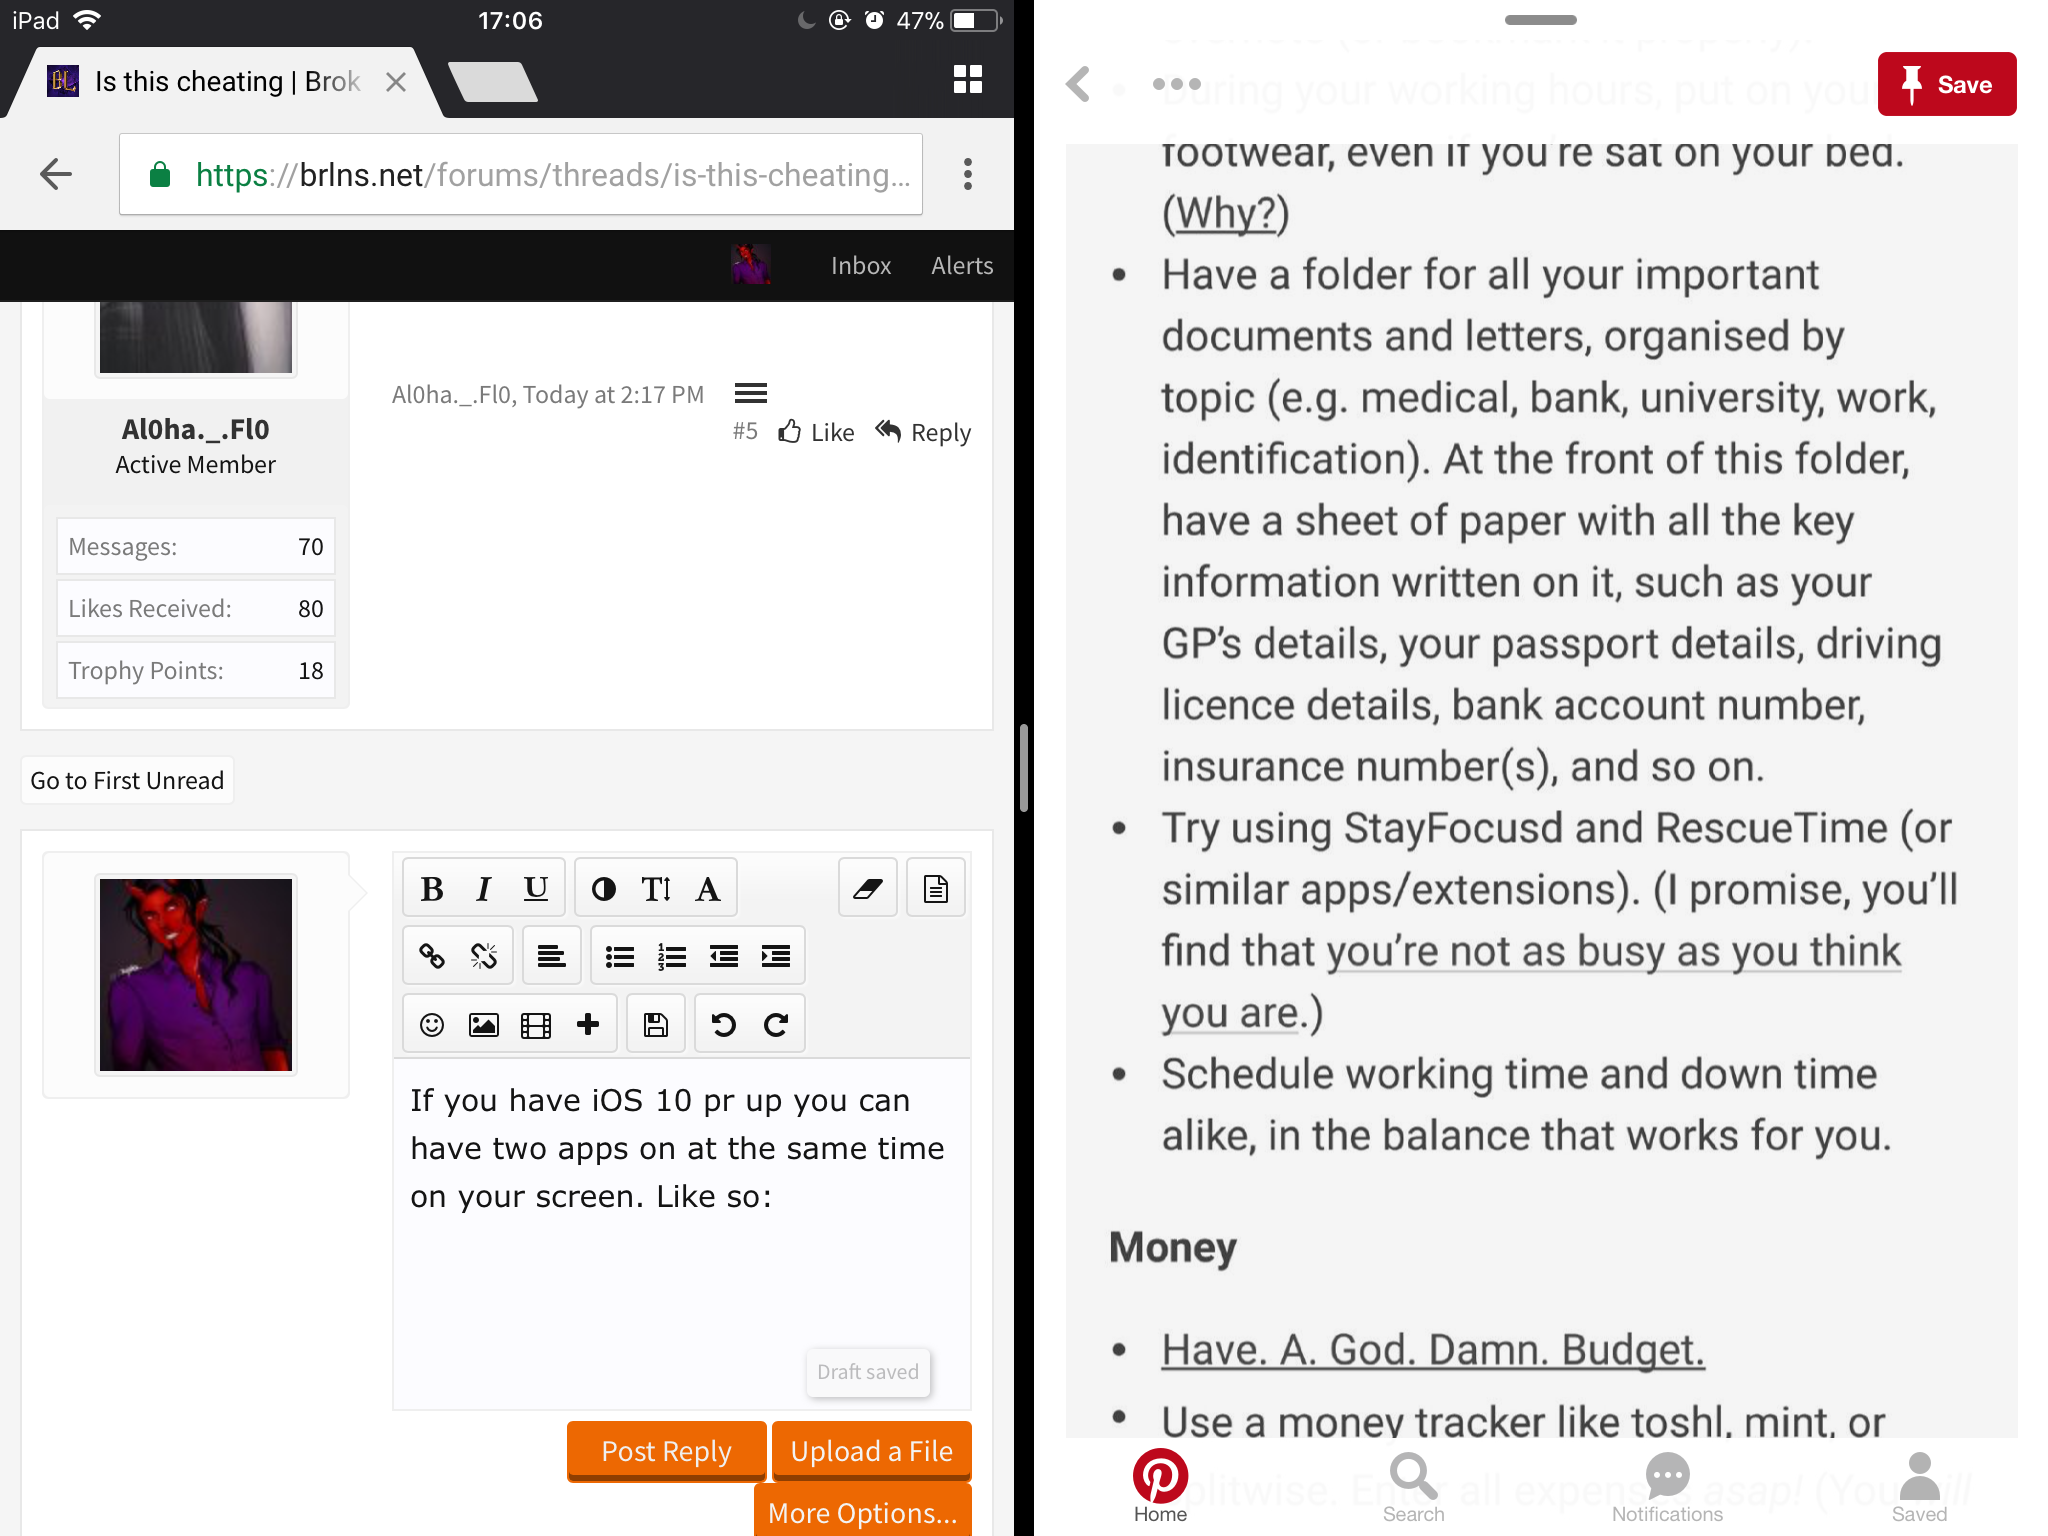Click the unlink icon

[484, 956]
